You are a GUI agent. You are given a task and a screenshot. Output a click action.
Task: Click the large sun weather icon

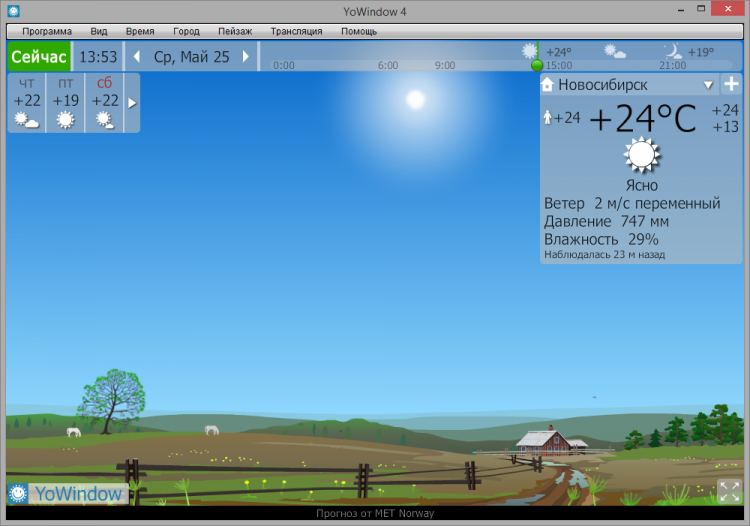click(x=641, y=155)
